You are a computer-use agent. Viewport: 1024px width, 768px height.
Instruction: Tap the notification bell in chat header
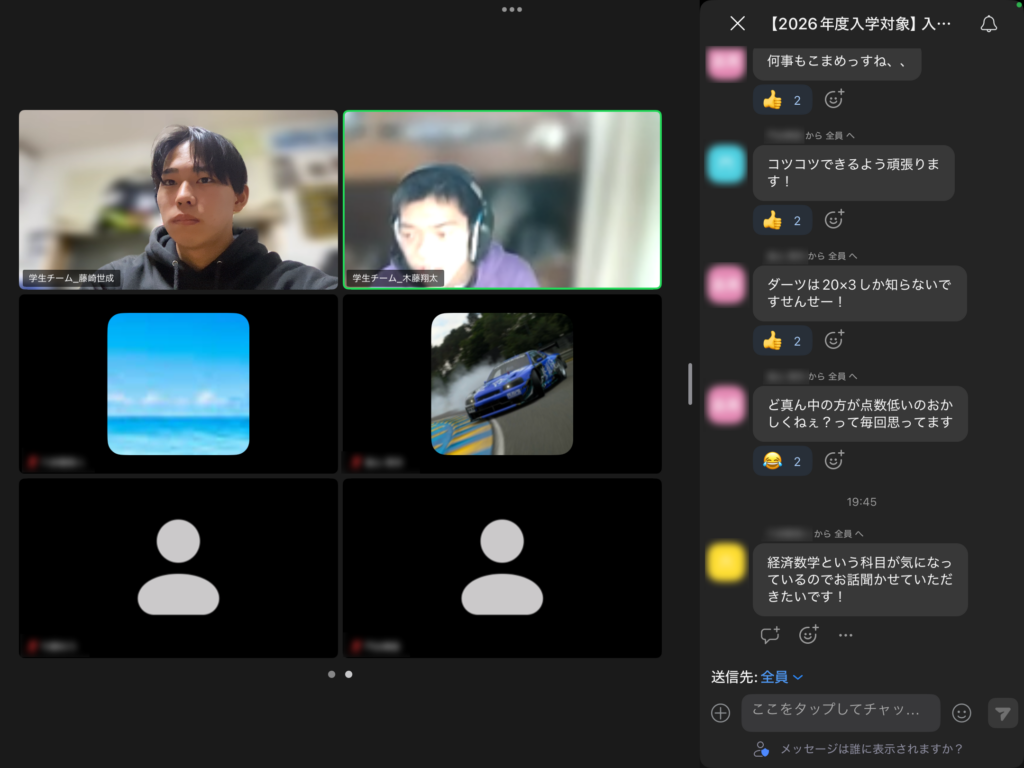click(x=988, y=24)
